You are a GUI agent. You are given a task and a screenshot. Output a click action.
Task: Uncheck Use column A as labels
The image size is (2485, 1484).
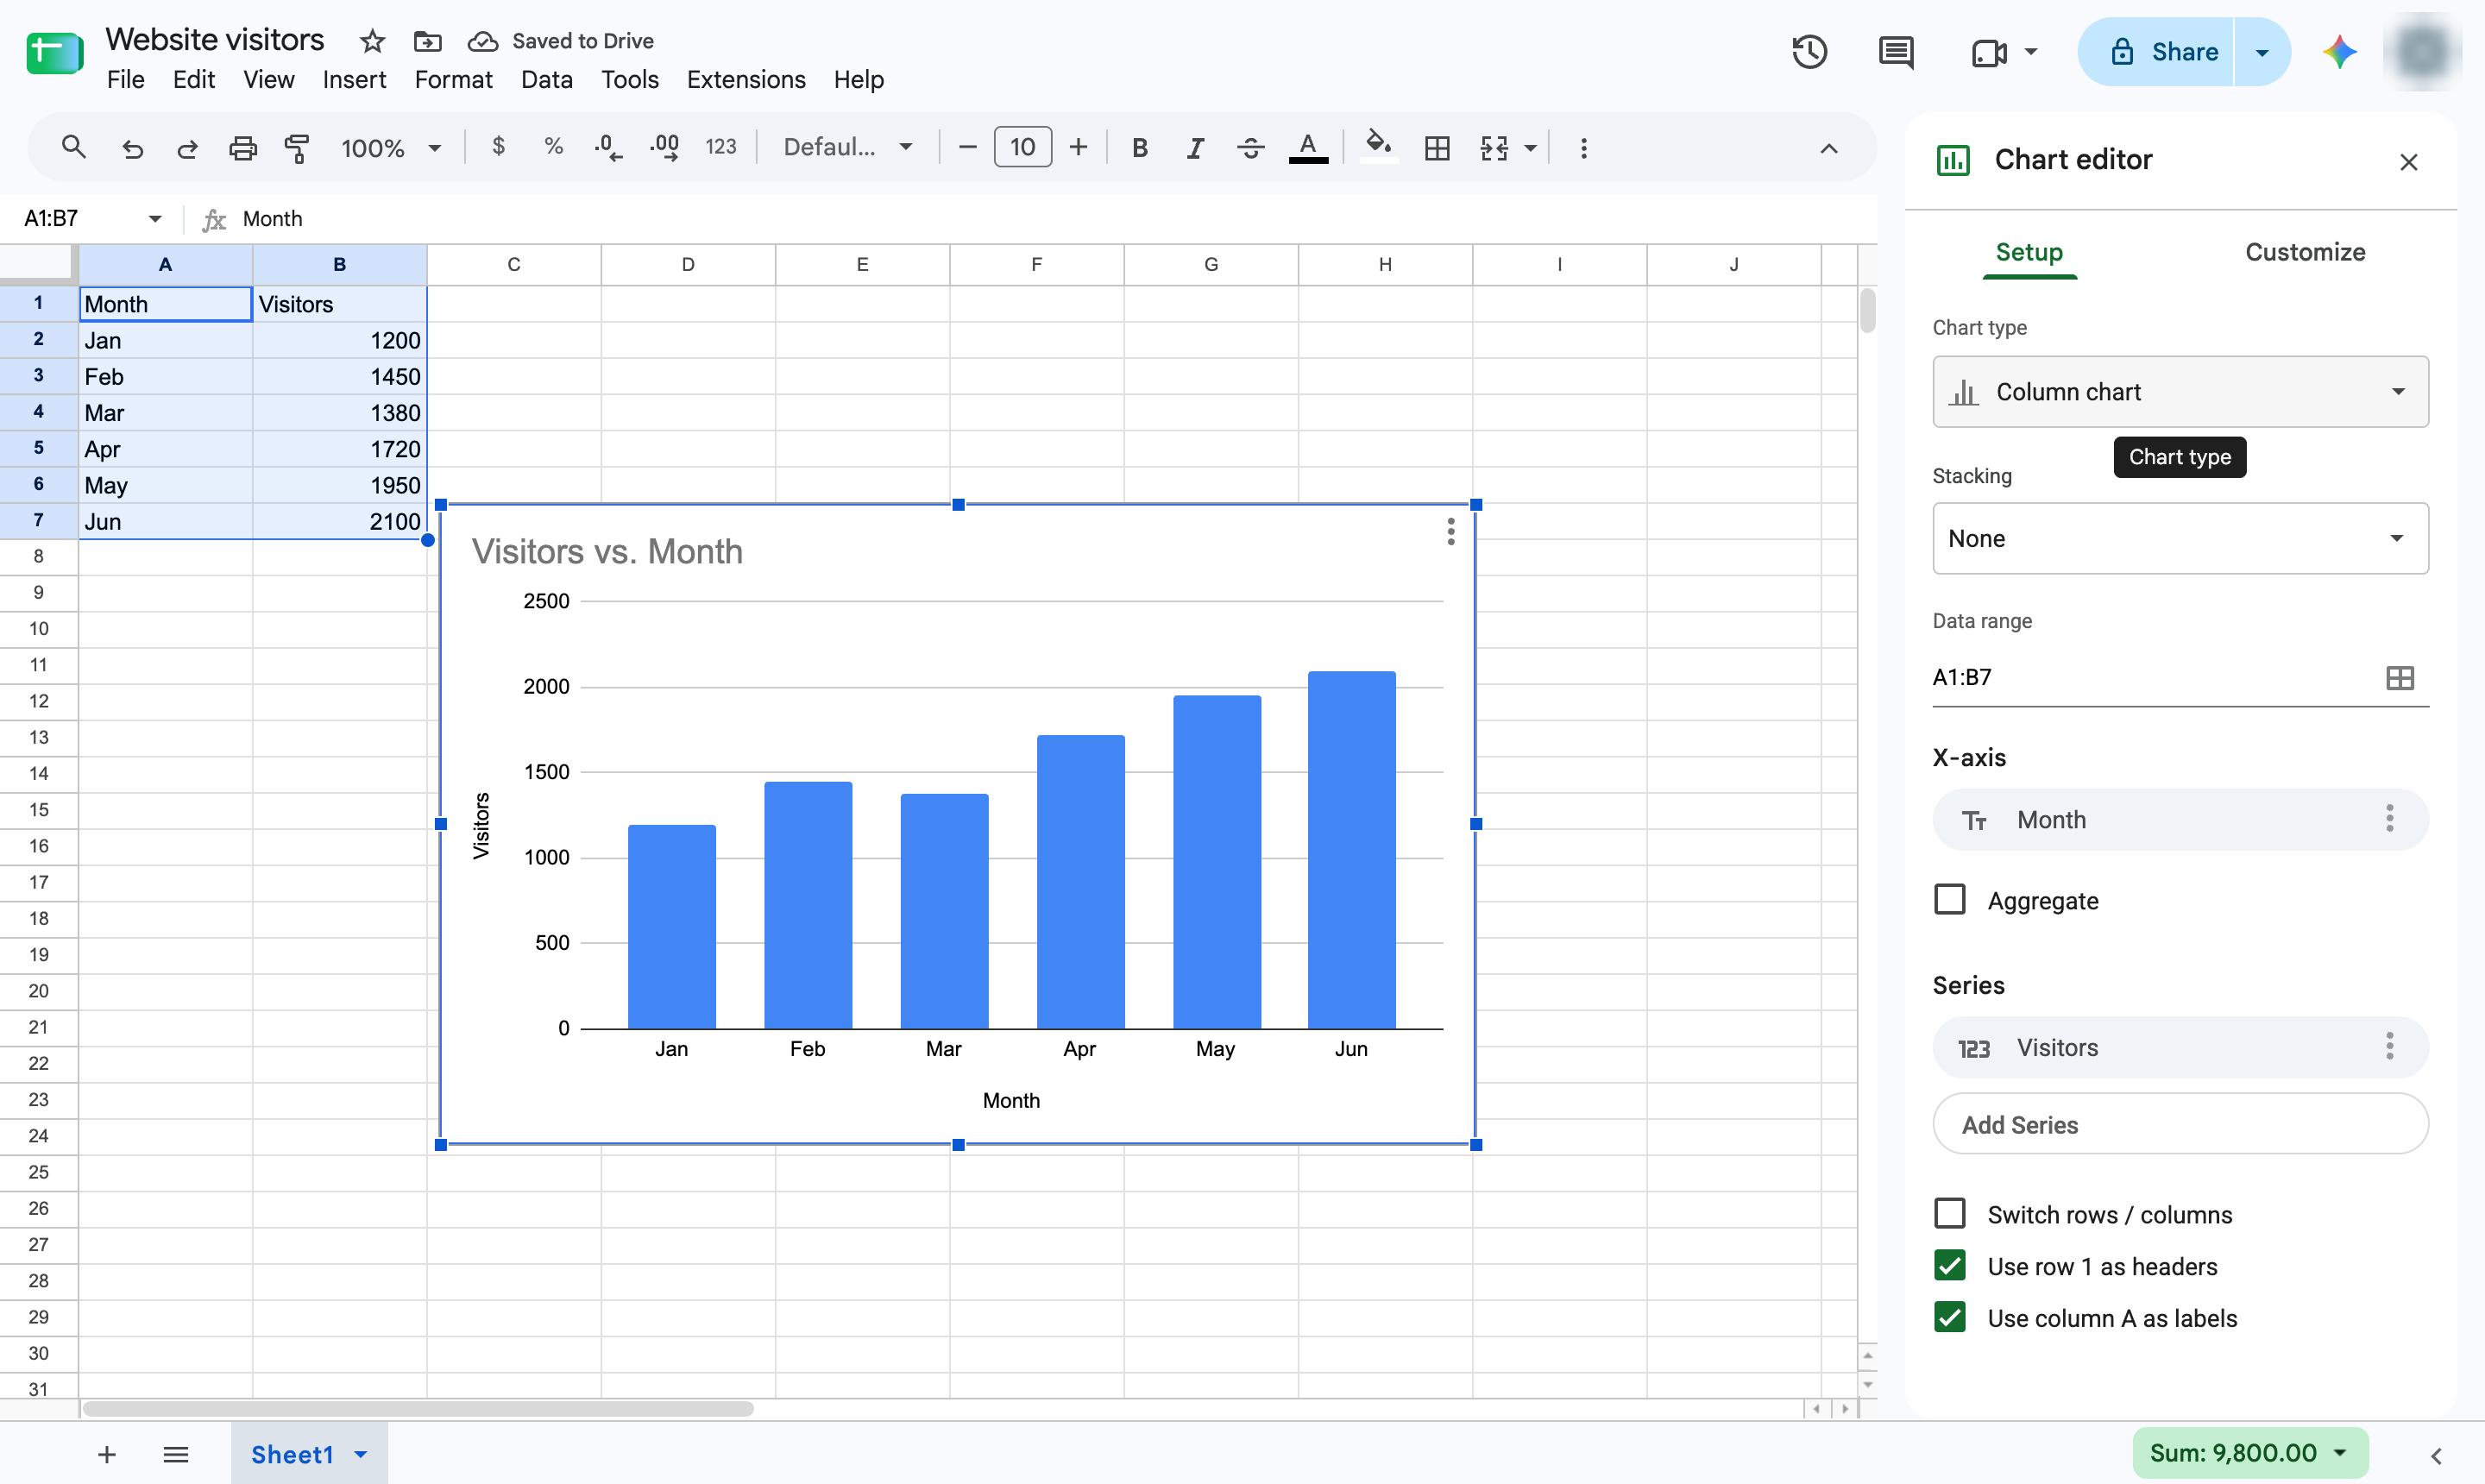(1950, 1318)
